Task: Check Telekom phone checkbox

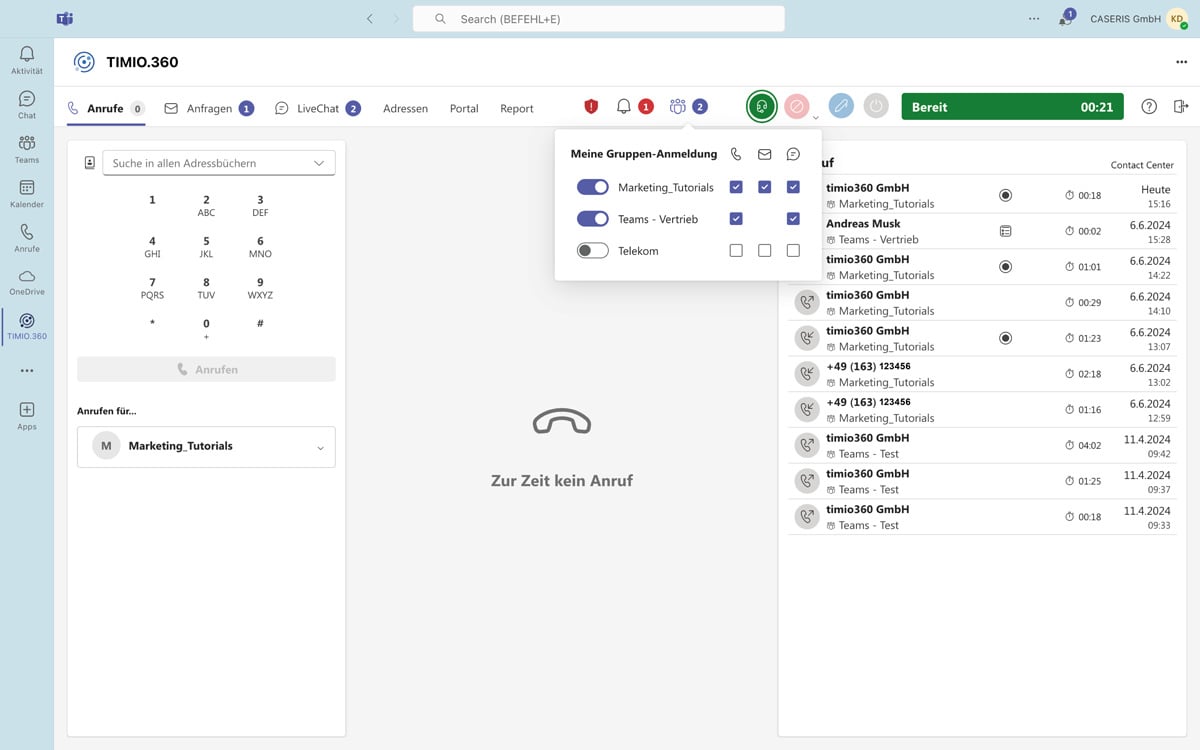Action: point(736,251)
